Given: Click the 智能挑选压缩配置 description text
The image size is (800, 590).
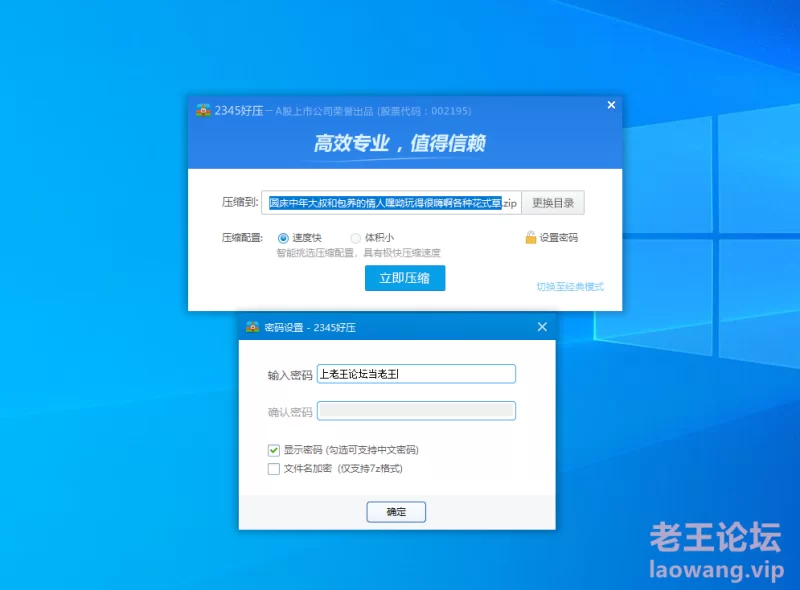Looking at the screenshot, I should [x=358, y=253].
